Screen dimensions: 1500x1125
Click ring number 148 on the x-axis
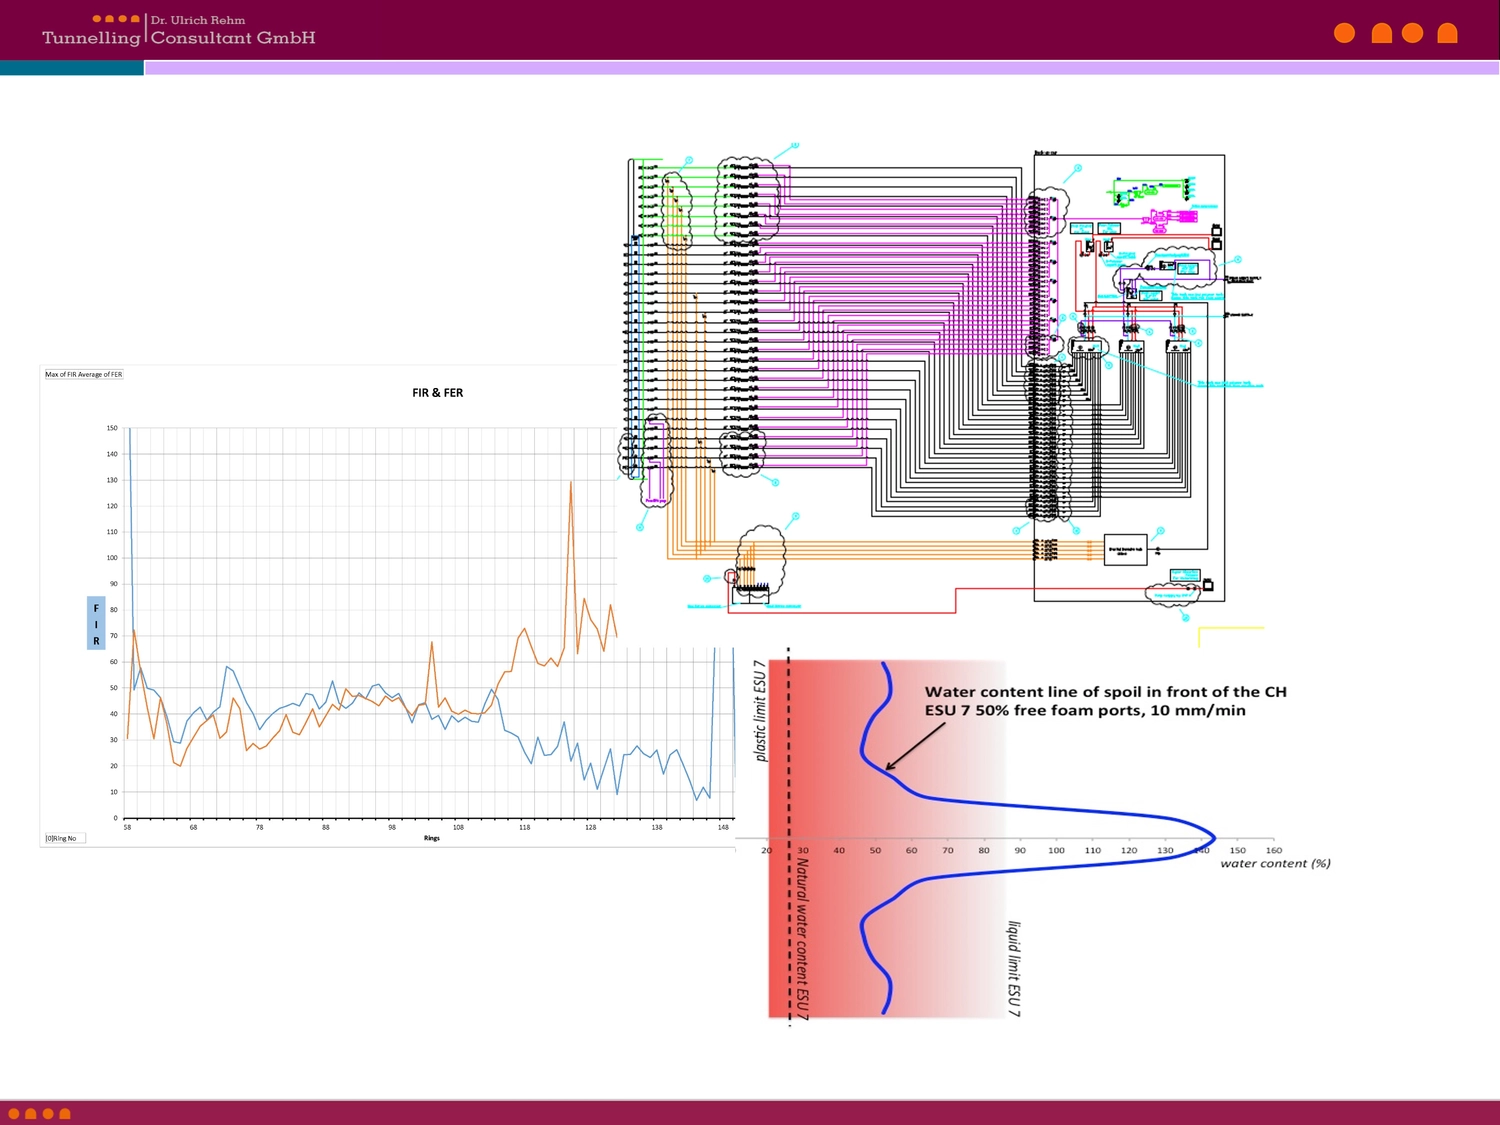(723, 828)
